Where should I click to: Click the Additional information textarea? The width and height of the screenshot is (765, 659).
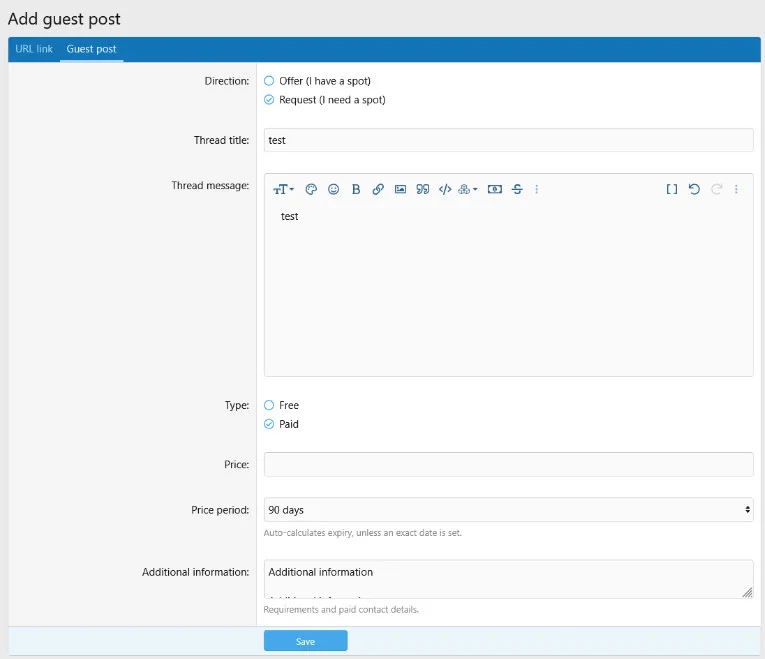click(x=508, y=579)
